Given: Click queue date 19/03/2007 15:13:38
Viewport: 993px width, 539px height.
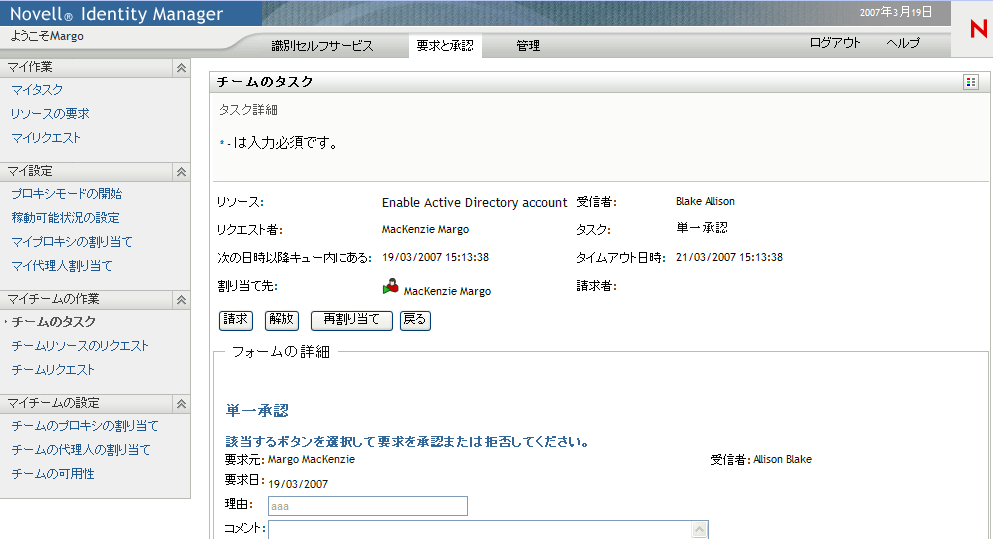Looking at the screenshot, I should 435,257.
